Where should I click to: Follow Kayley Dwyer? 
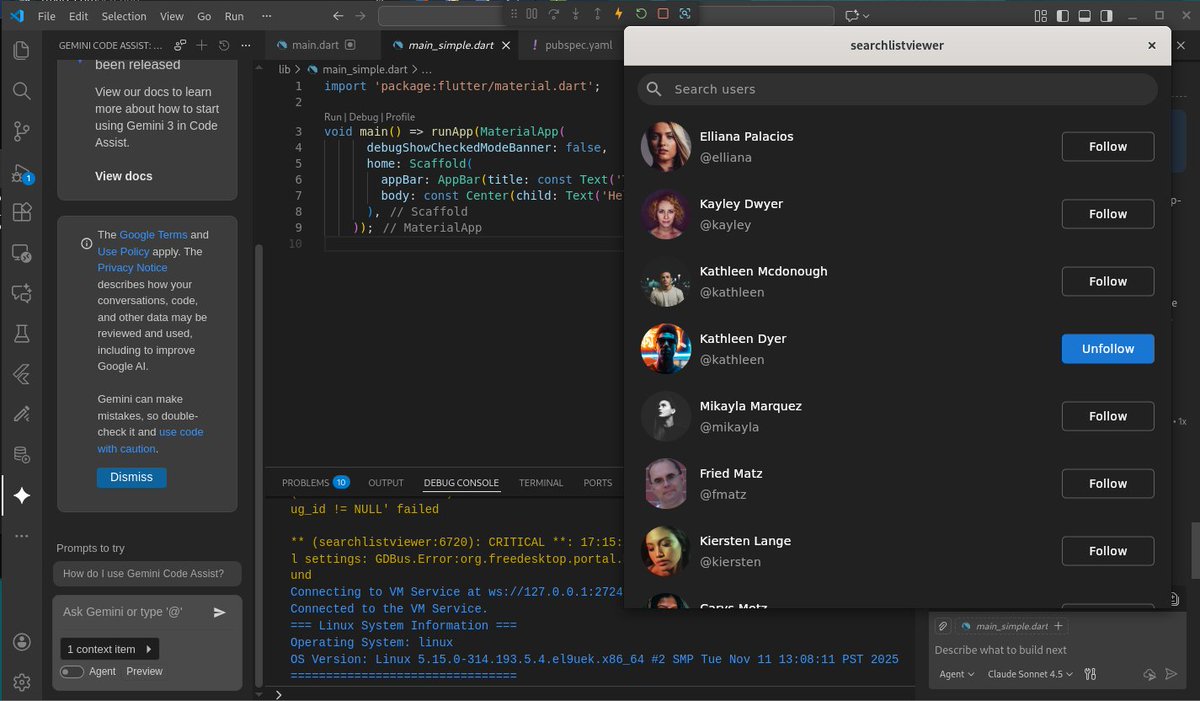pos(1108,214)
